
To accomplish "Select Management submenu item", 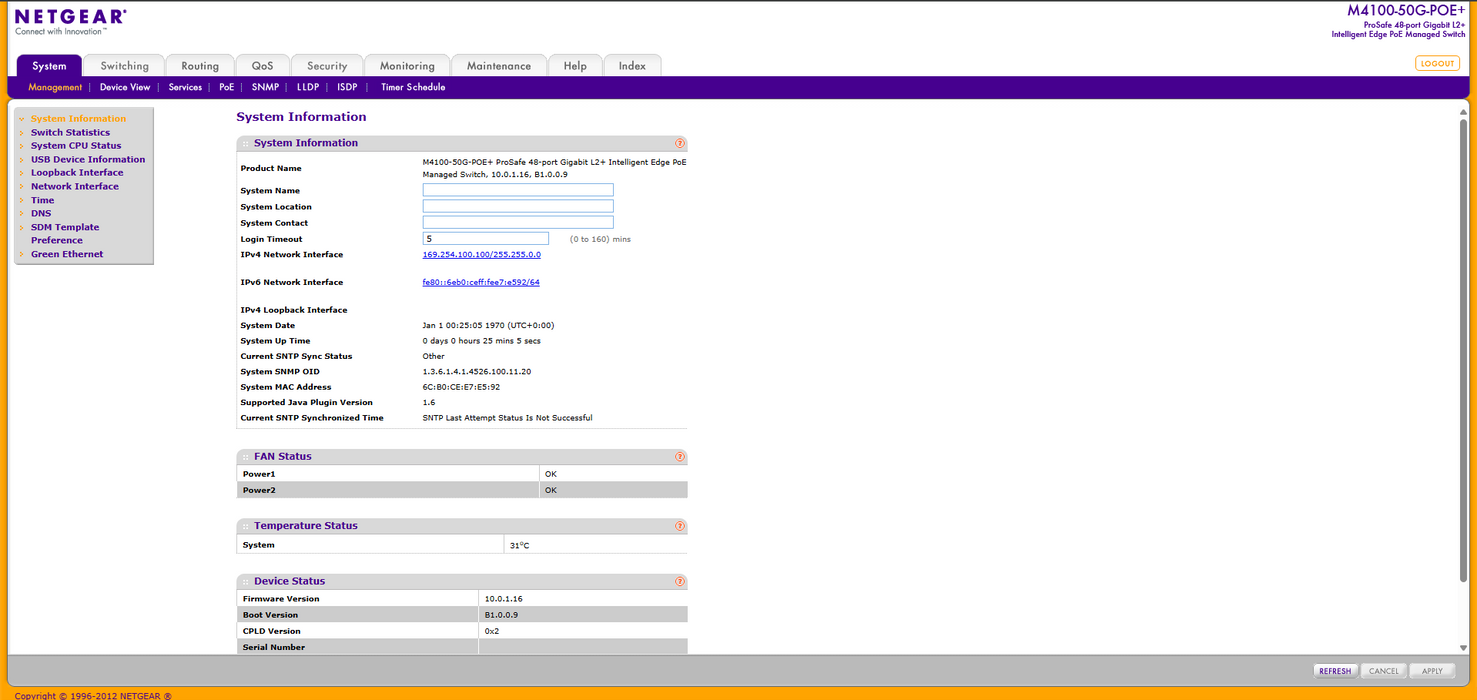I will point(55,87).
